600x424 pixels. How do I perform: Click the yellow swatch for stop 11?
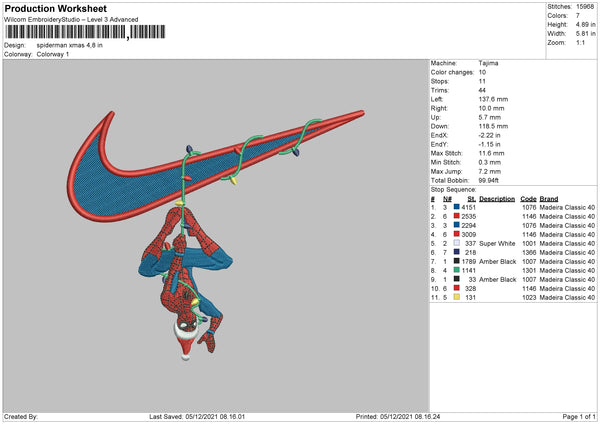pos(457,297)
